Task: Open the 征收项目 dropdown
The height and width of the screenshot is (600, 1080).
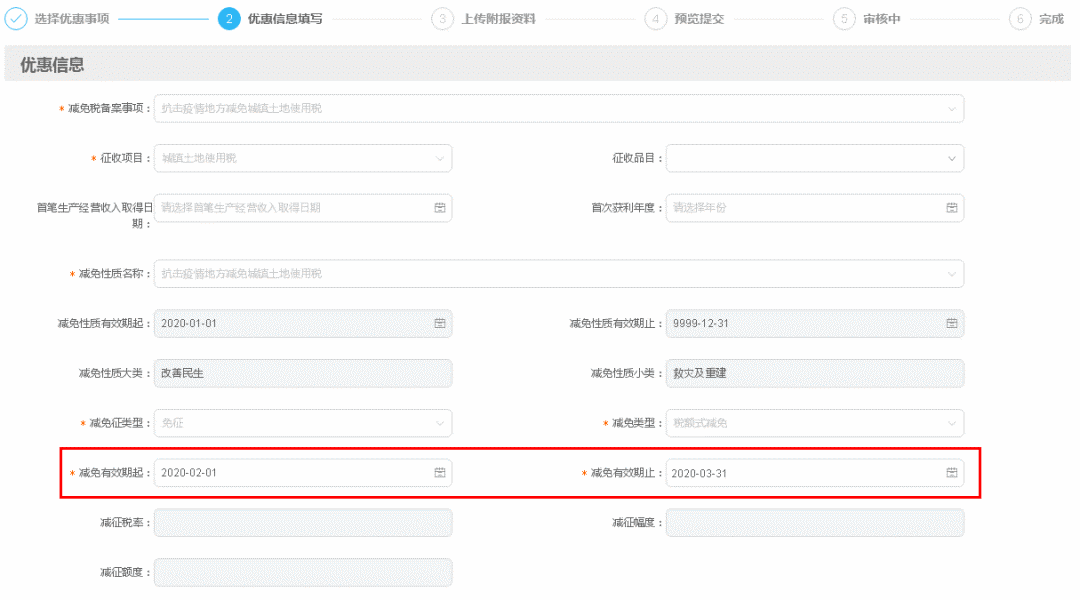Action: click(x=439, y=158)
